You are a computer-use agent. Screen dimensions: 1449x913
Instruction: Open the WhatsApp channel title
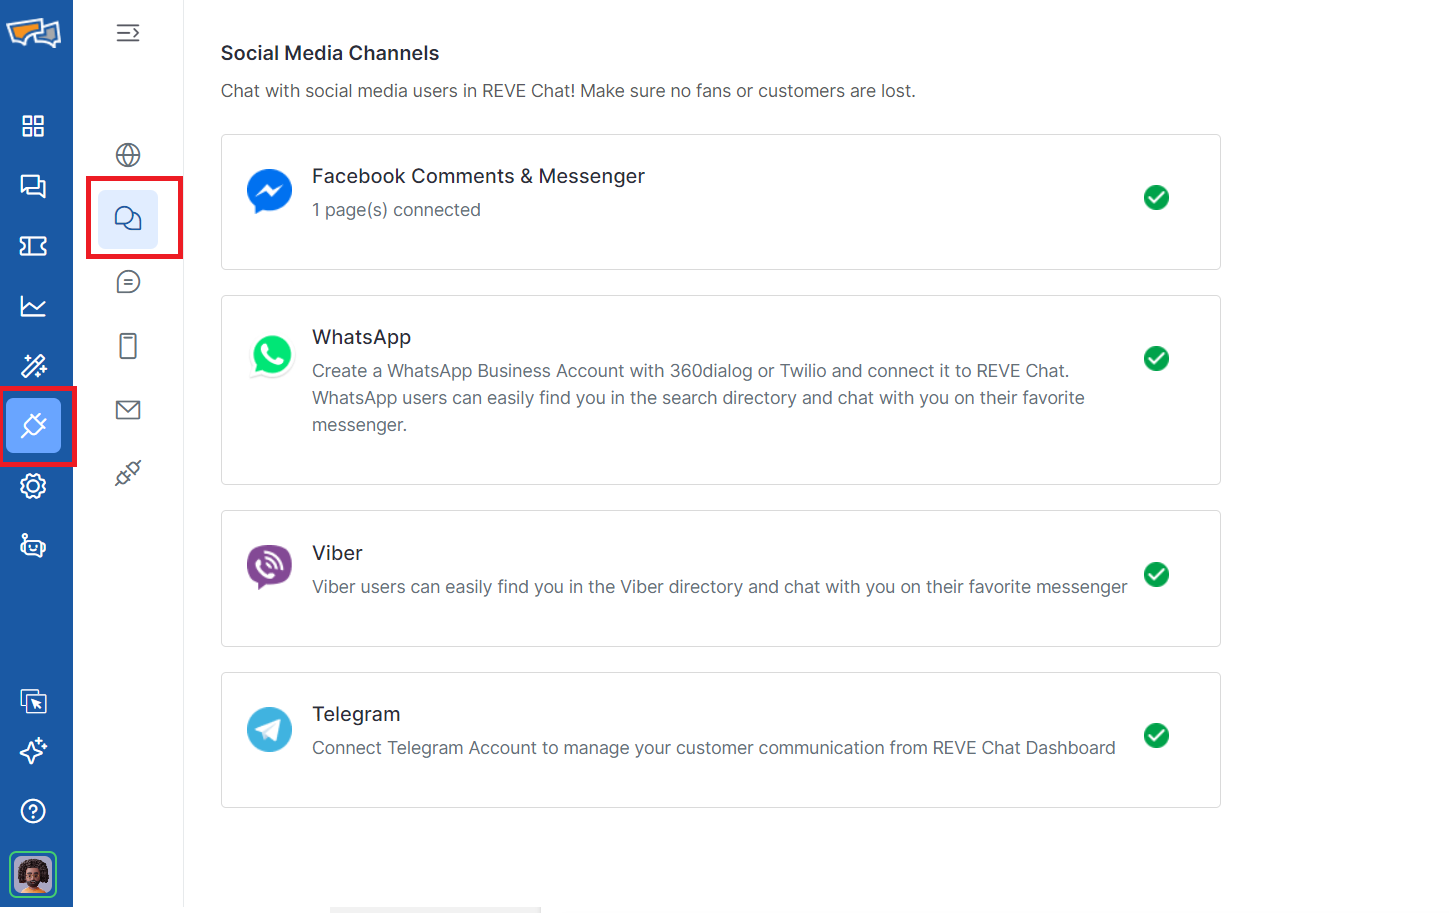pyautogui.click(x=361, y=337)
